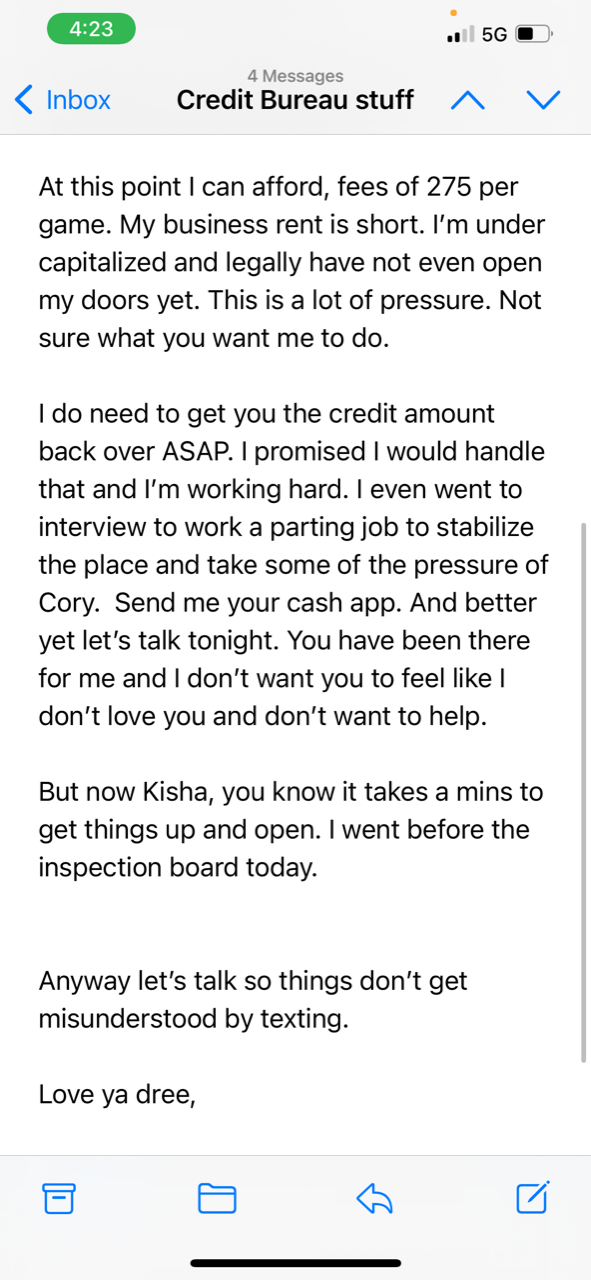This screenshot has height=1280, width=591.
Task: Tap the back chevron beside Inbox
Action: (25, 100)
